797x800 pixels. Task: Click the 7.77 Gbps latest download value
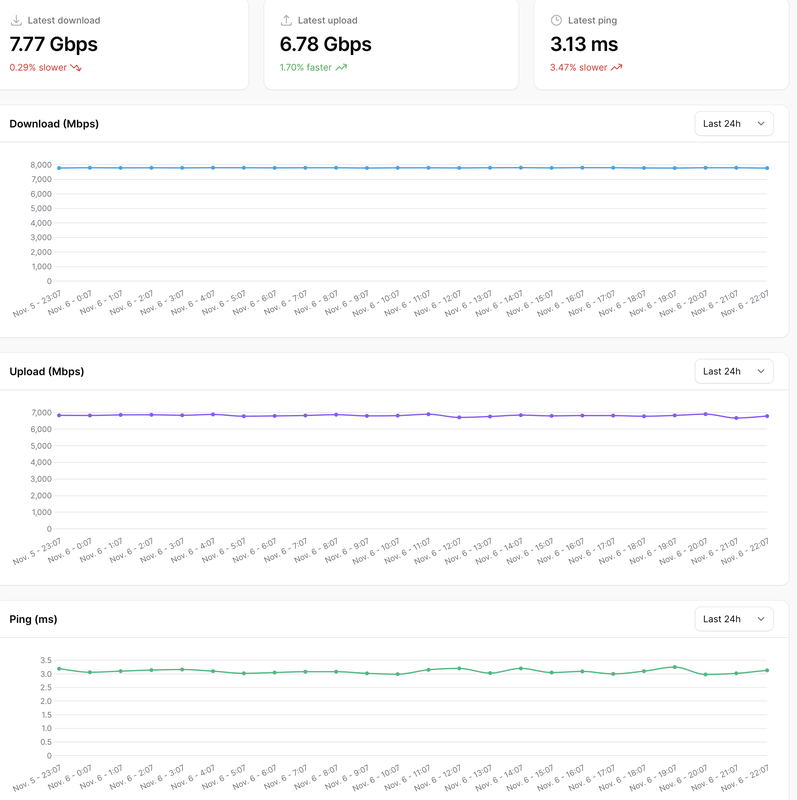click(54, 44)
